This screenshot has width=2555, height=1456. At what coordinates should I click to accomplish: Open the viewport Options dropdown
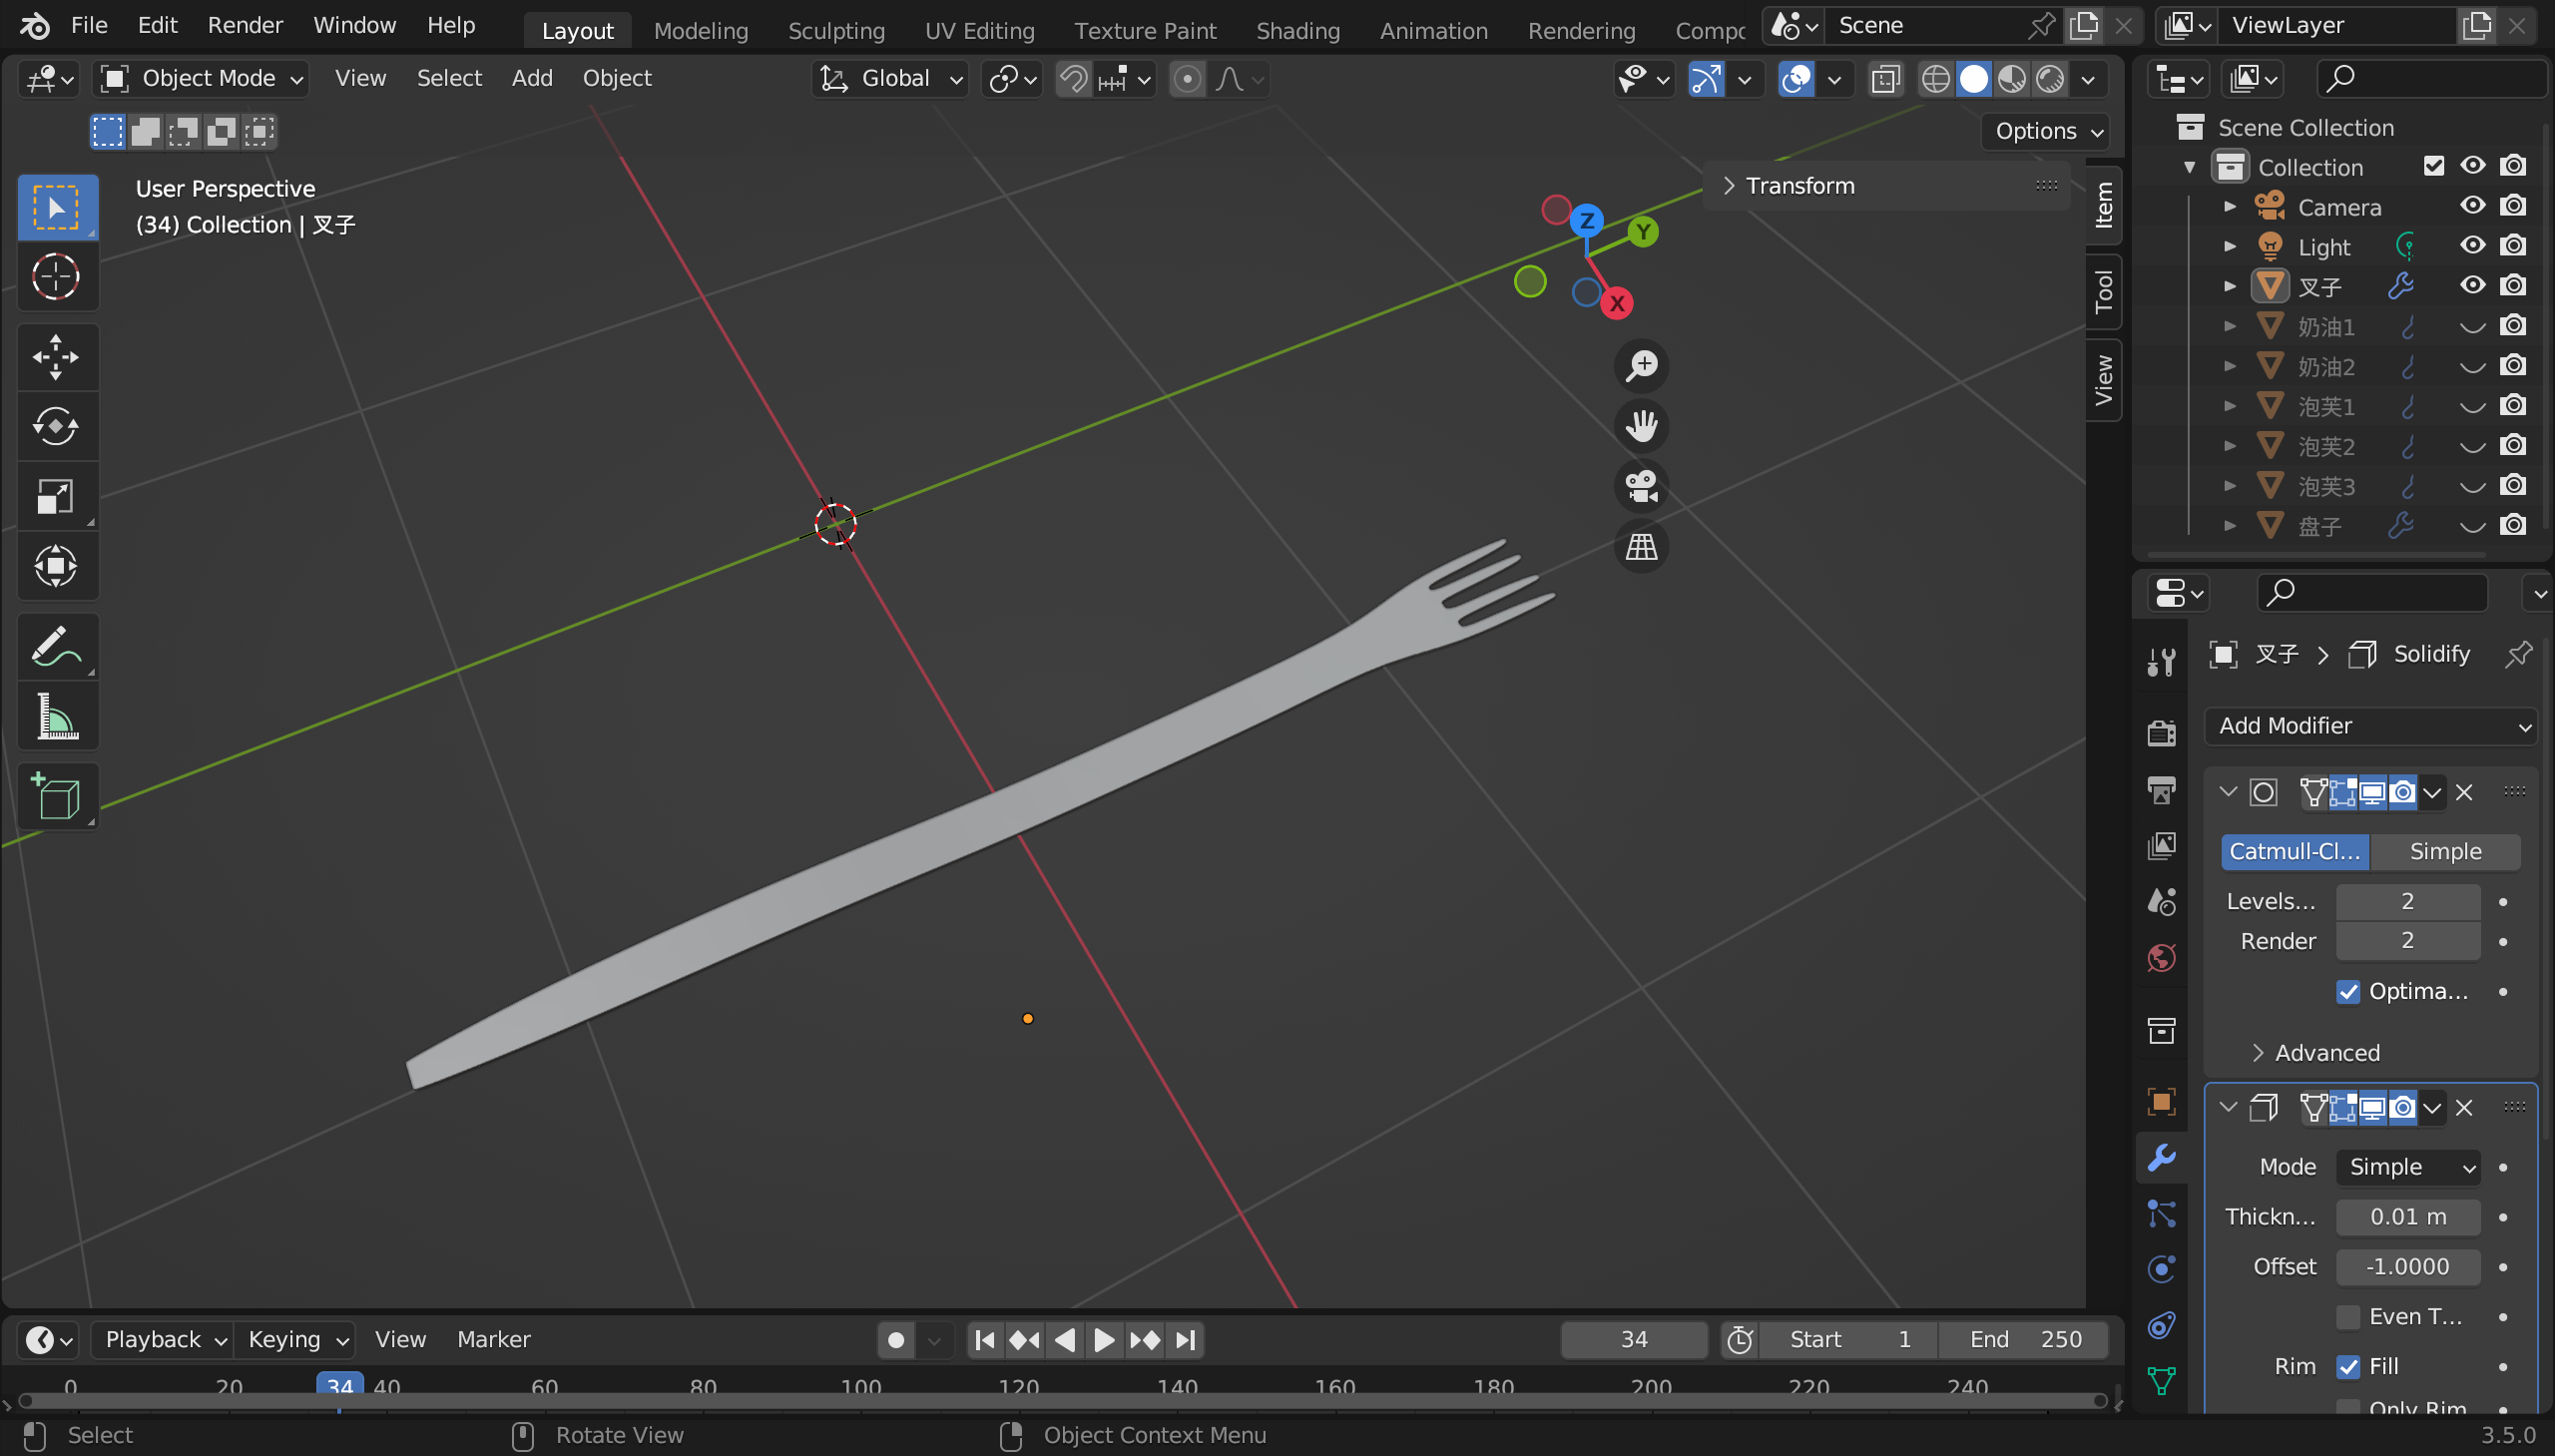coord(2047,131)
